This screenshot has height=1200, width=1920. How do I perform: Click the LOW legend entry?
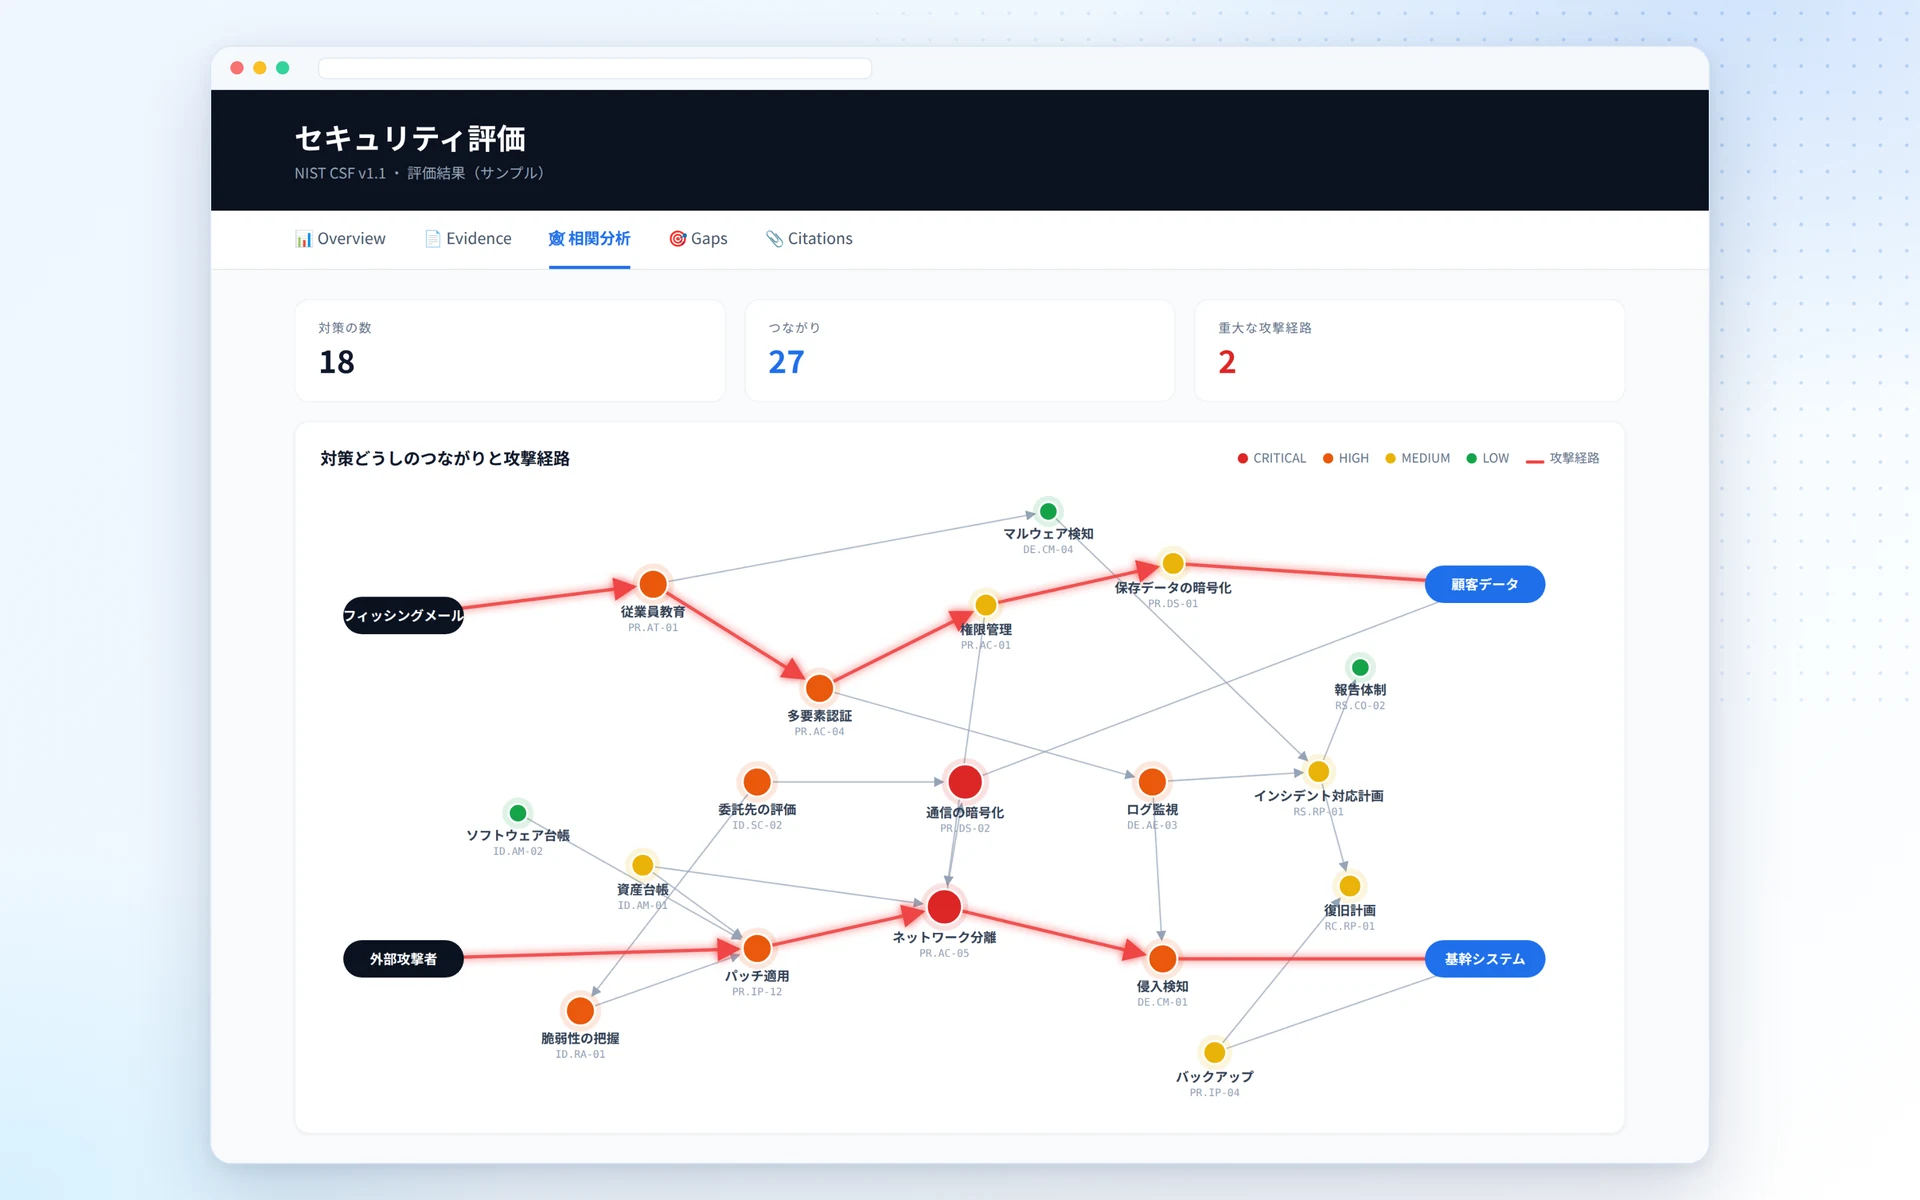tap(1488, 458)
